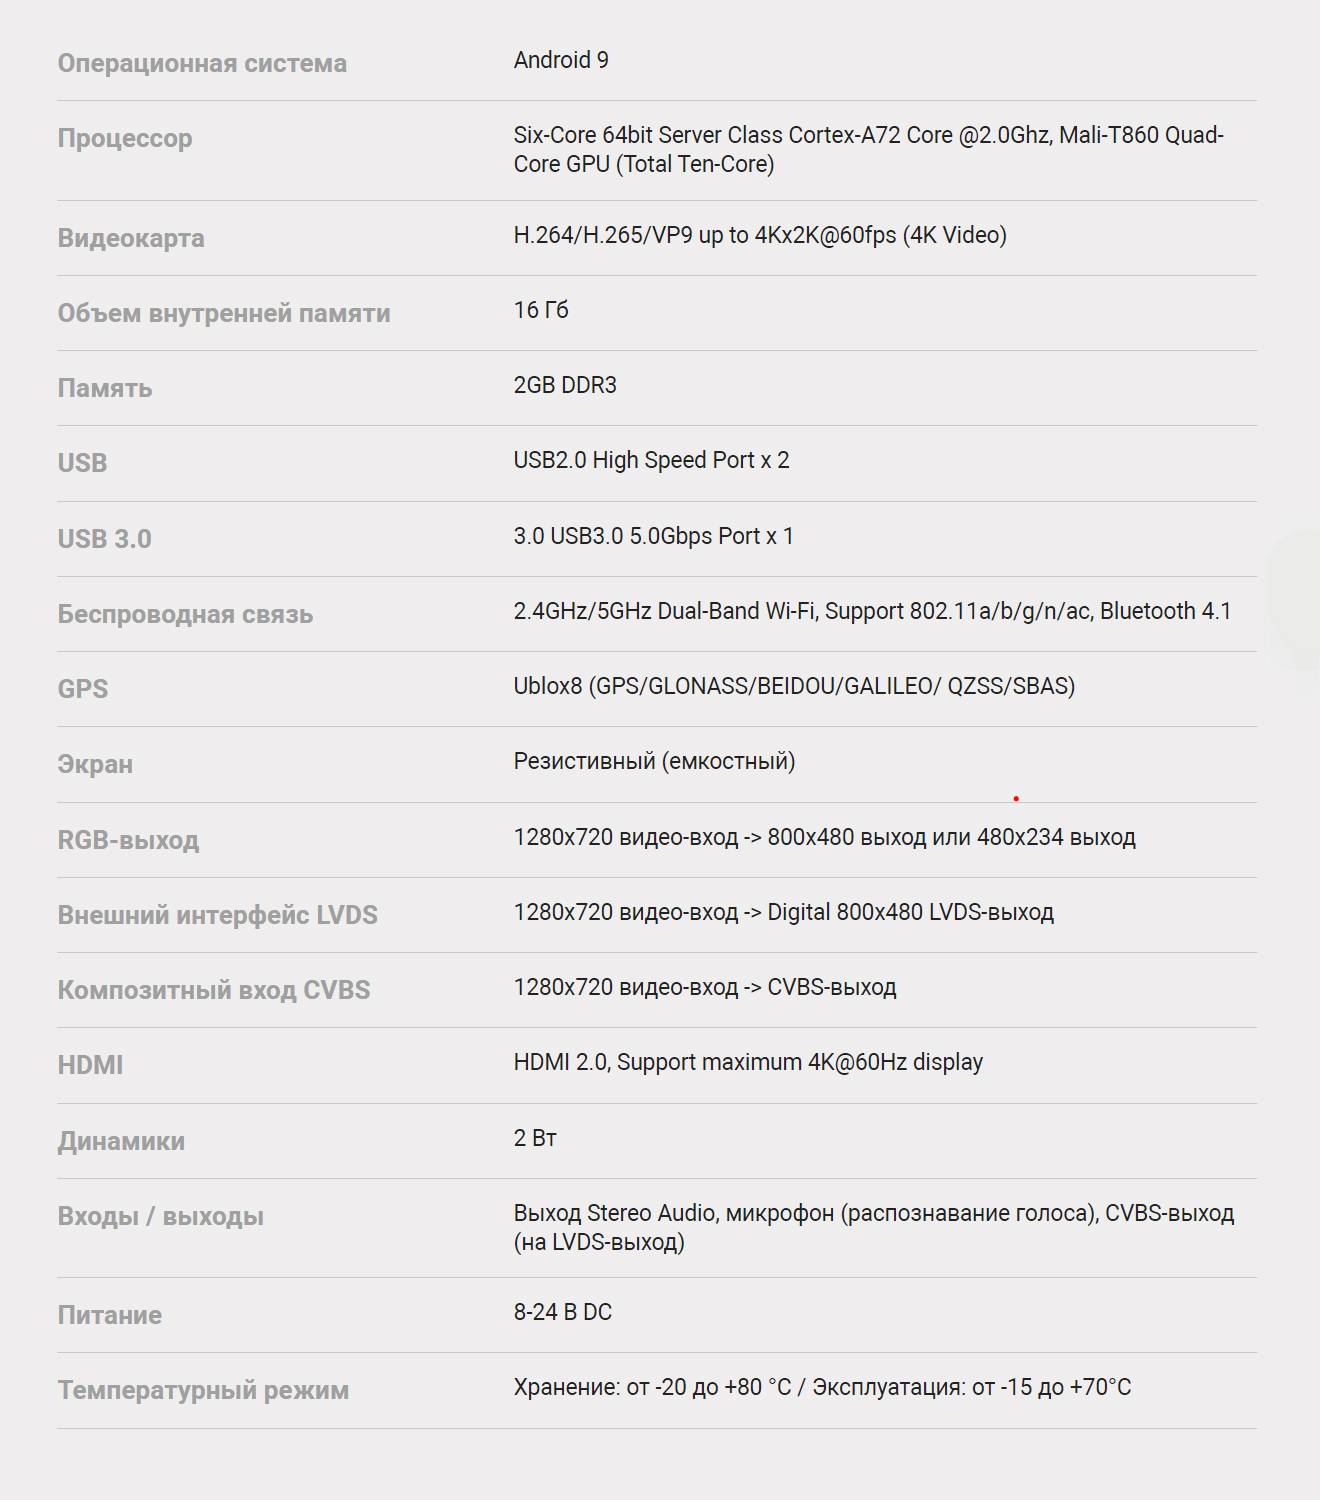Click the 'USB2.0 High Speed Port x 2' text
The width and height of the screenshot is (1320, 1500).
(x=651, y=460)
